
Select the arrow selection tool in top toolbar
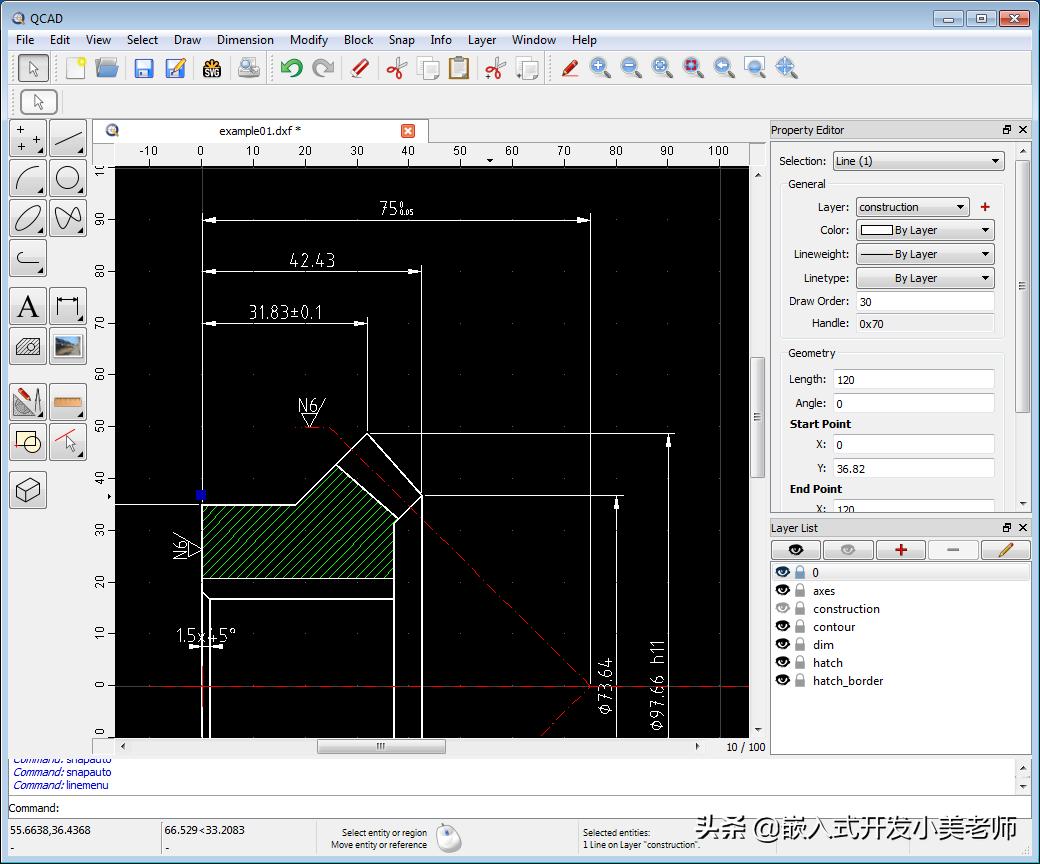(x=33, y=68)
